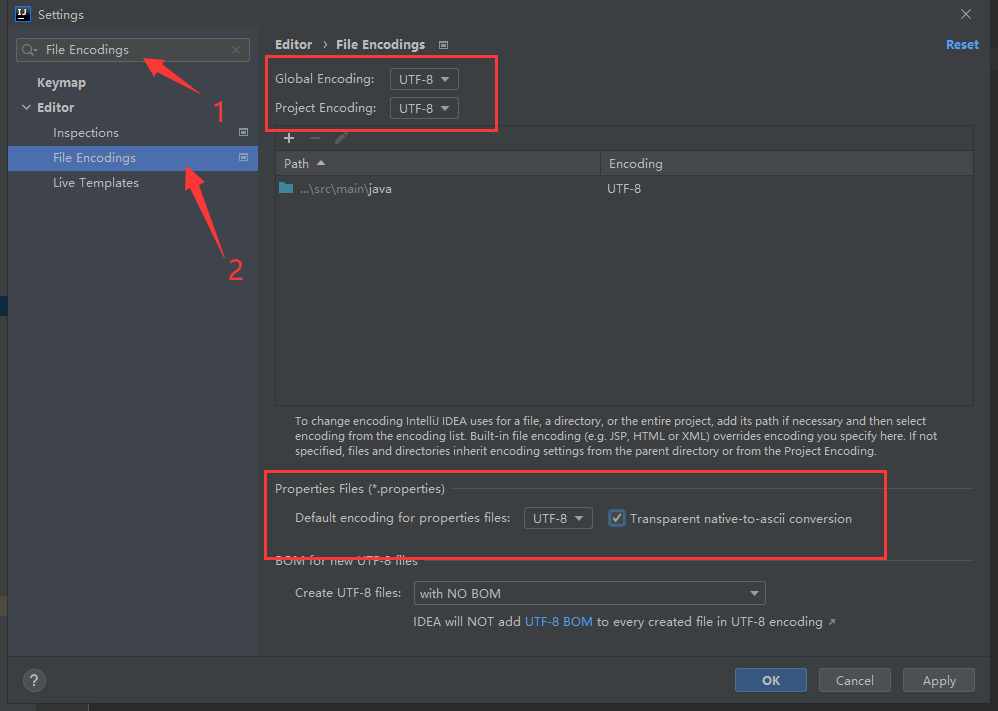This screenshot has width=998, height=711.
Task: Open external link arrow after BOM note
Action: coord(832,622)
